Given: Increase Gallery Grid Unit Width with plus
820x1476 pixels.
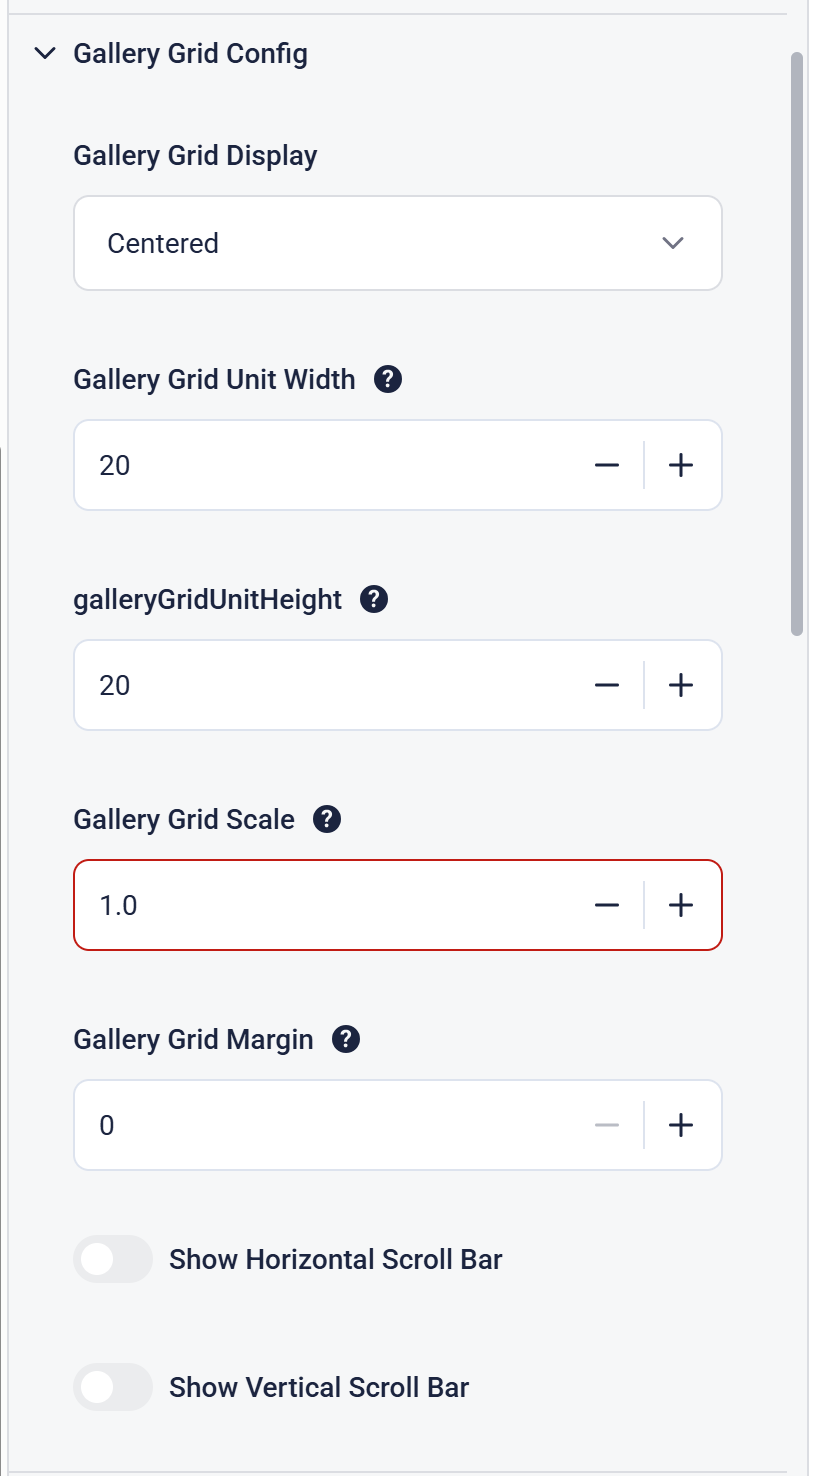Looking at the screenshot, I should [681, 465].
